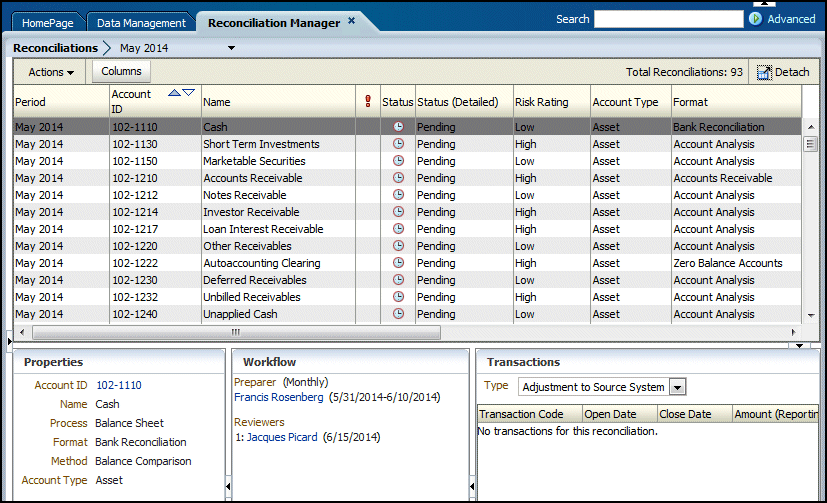Open preparer Francis Rosenberg link
This screenshot has width=827, height=503.
(278, 397)
